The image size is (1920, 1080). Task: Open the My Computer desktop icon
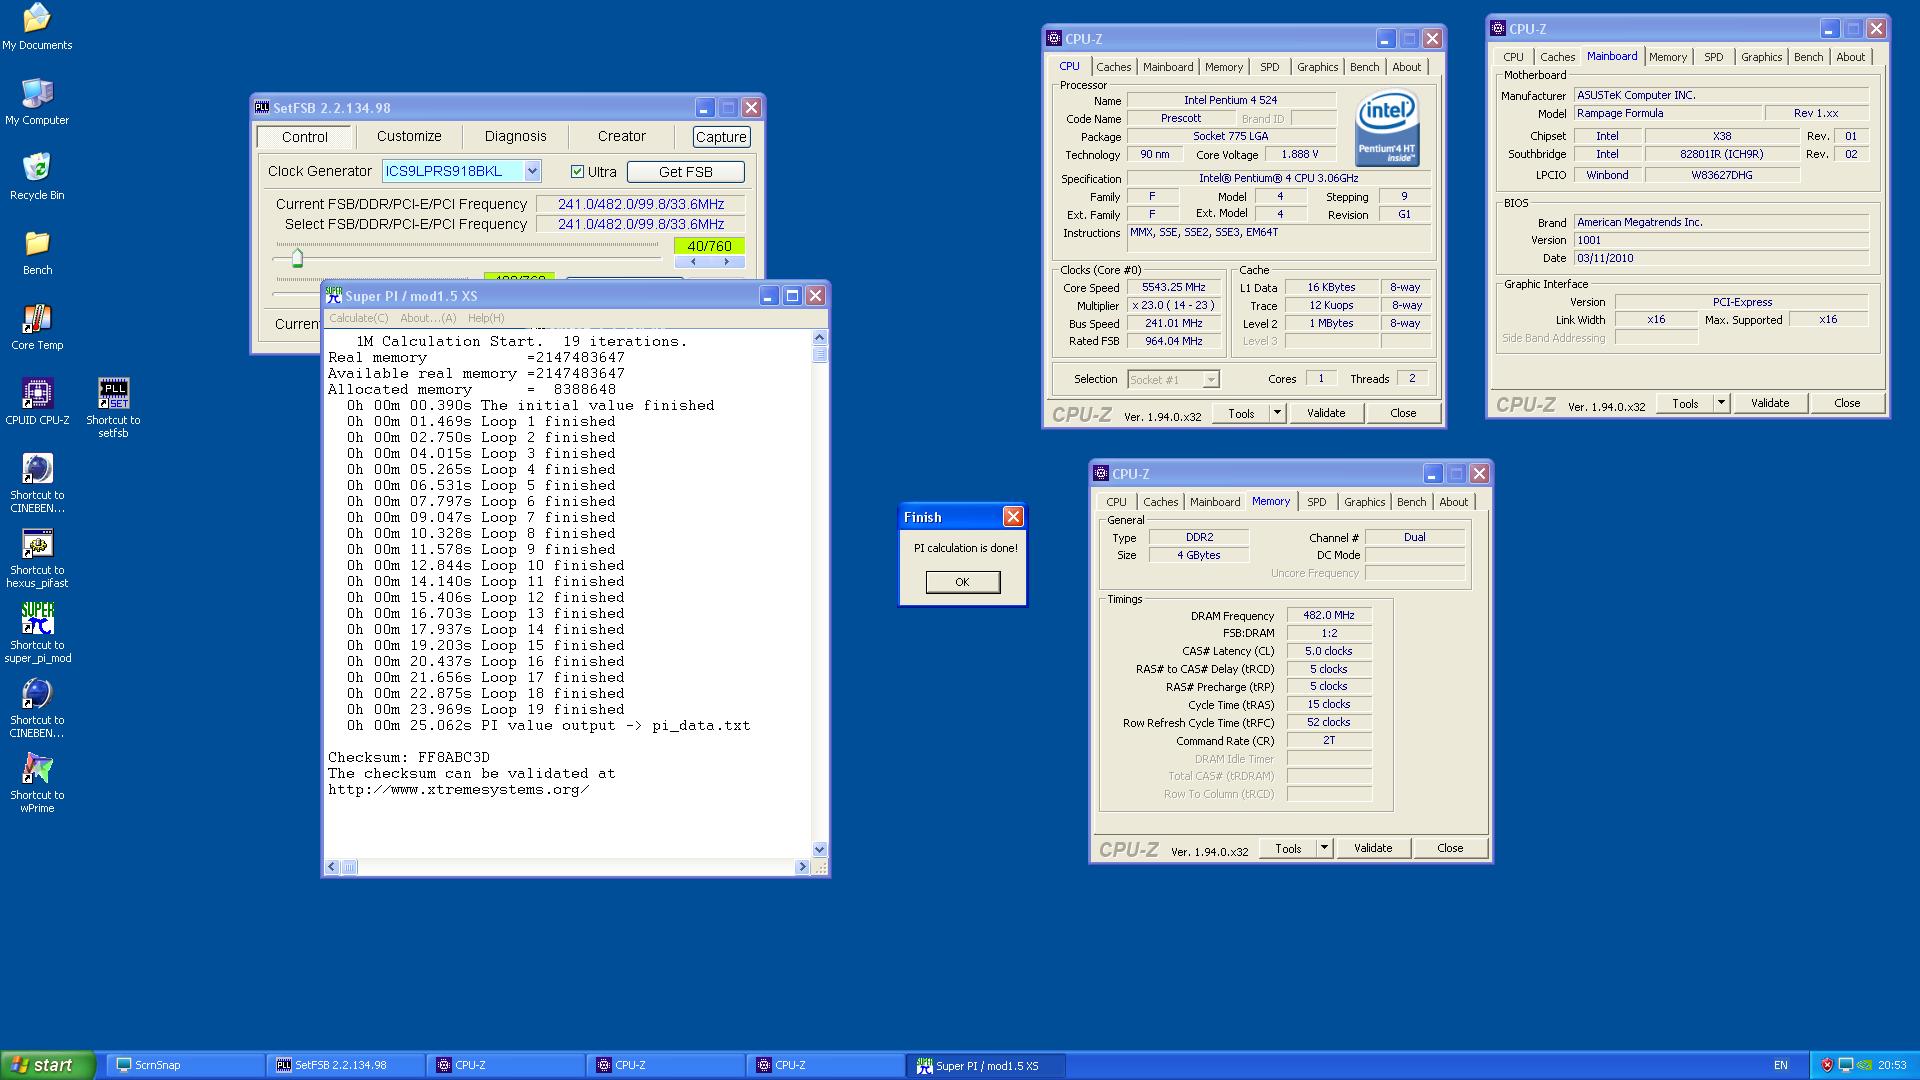tap(37, 102)
